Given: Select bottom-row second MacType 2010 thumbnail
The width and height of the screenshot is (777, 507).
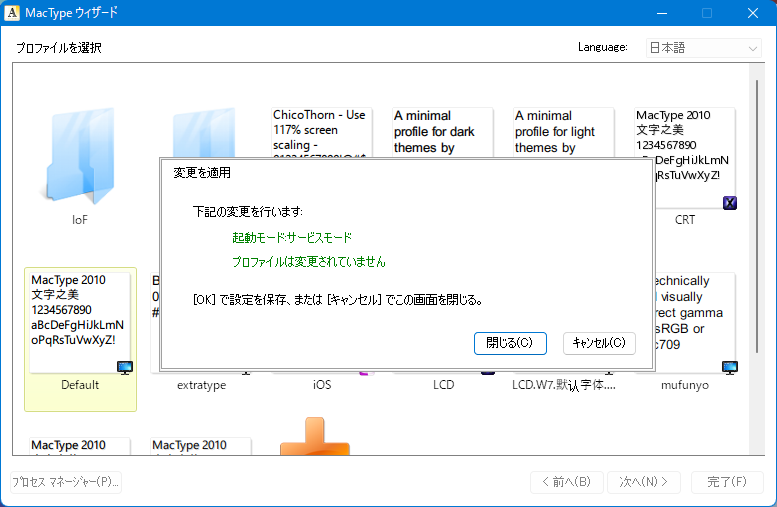Looking at the screenshot, I should 201,446.
